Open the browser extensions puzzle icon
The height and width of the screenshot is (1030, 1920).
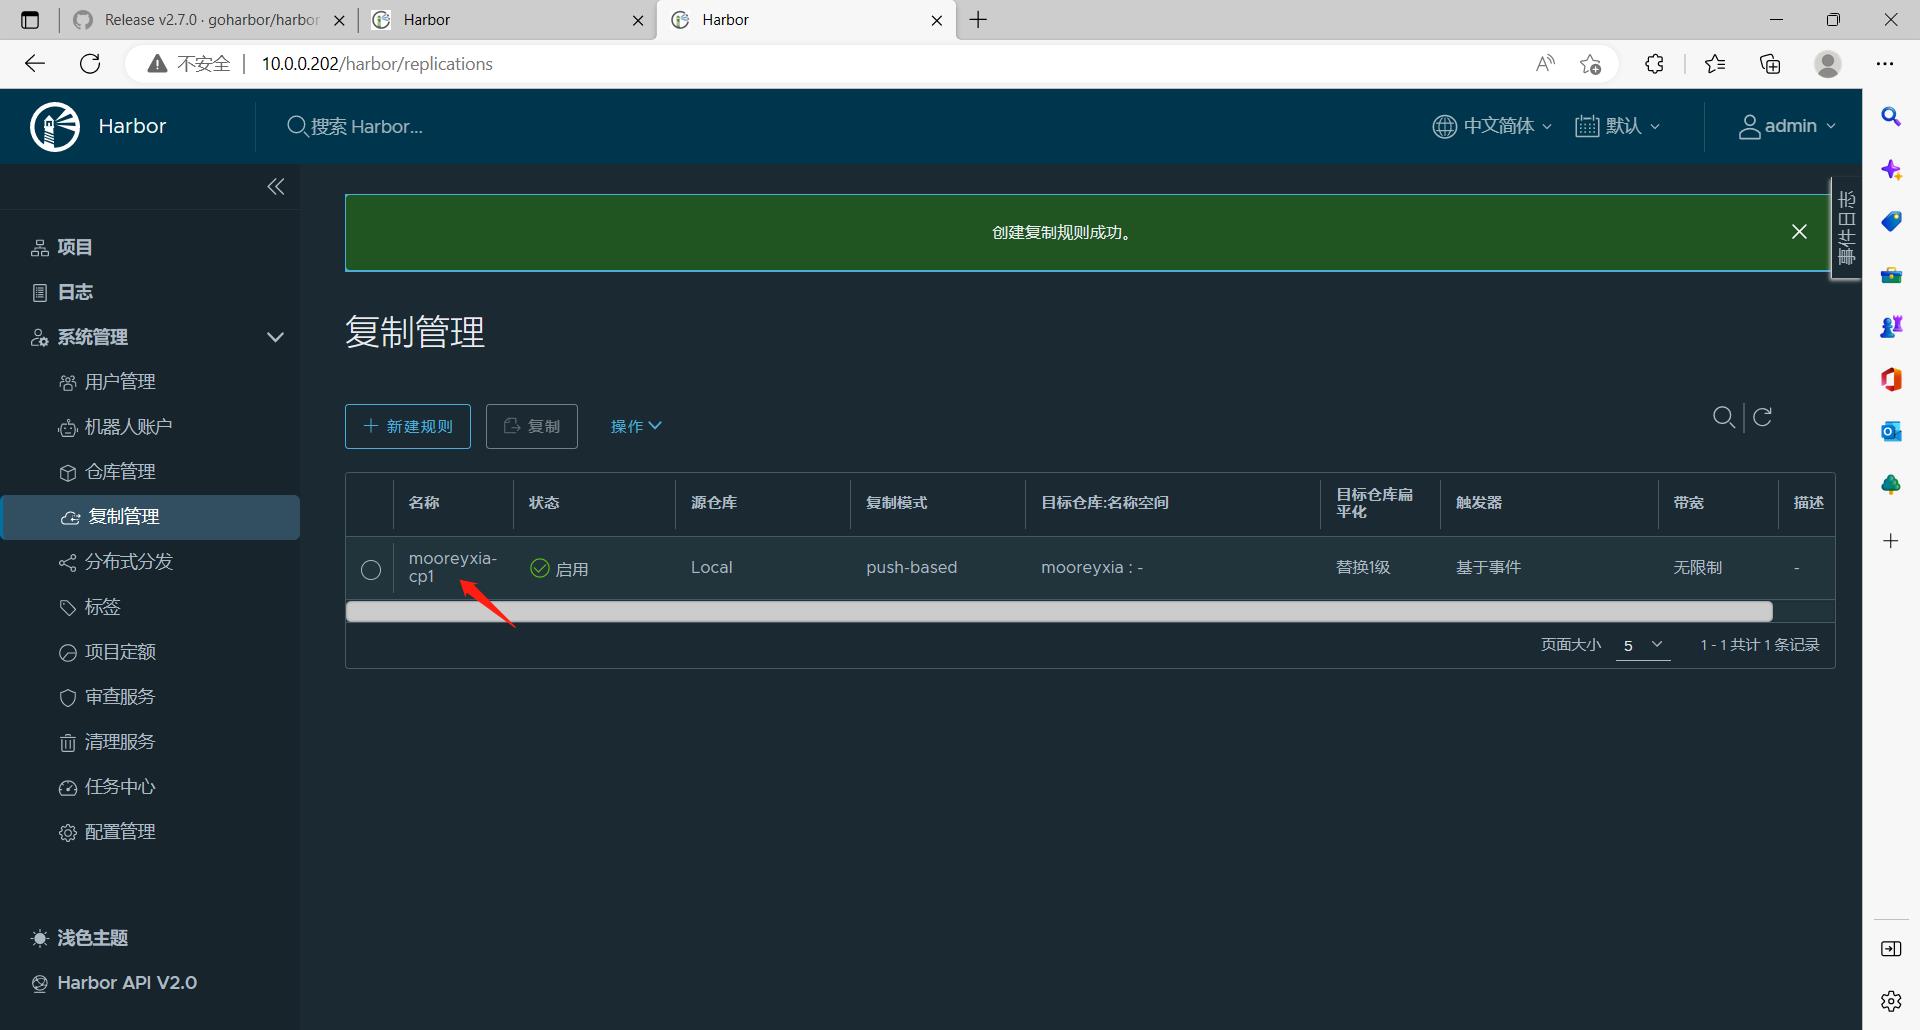pyautogui.click(x=1654, y=64)
